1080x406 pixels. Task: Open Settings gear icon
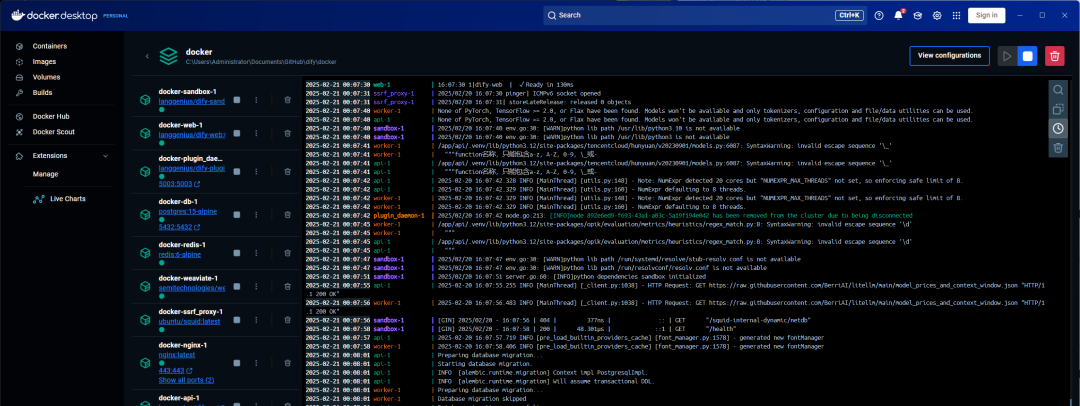click(937, 15)
